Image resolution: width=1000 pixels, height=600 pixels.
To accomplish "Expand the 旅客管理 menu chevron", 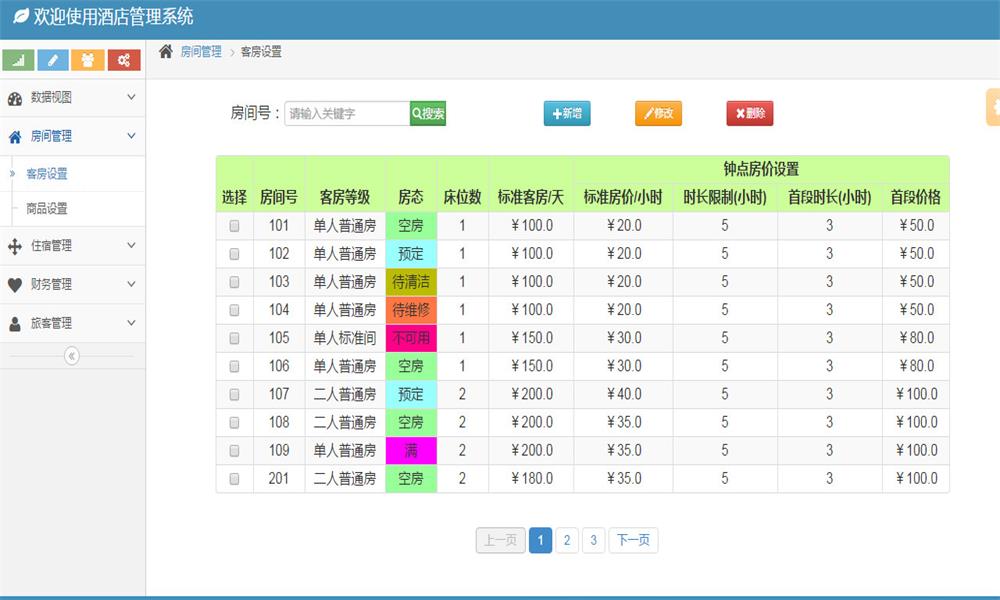I will [x=131, y=323].
